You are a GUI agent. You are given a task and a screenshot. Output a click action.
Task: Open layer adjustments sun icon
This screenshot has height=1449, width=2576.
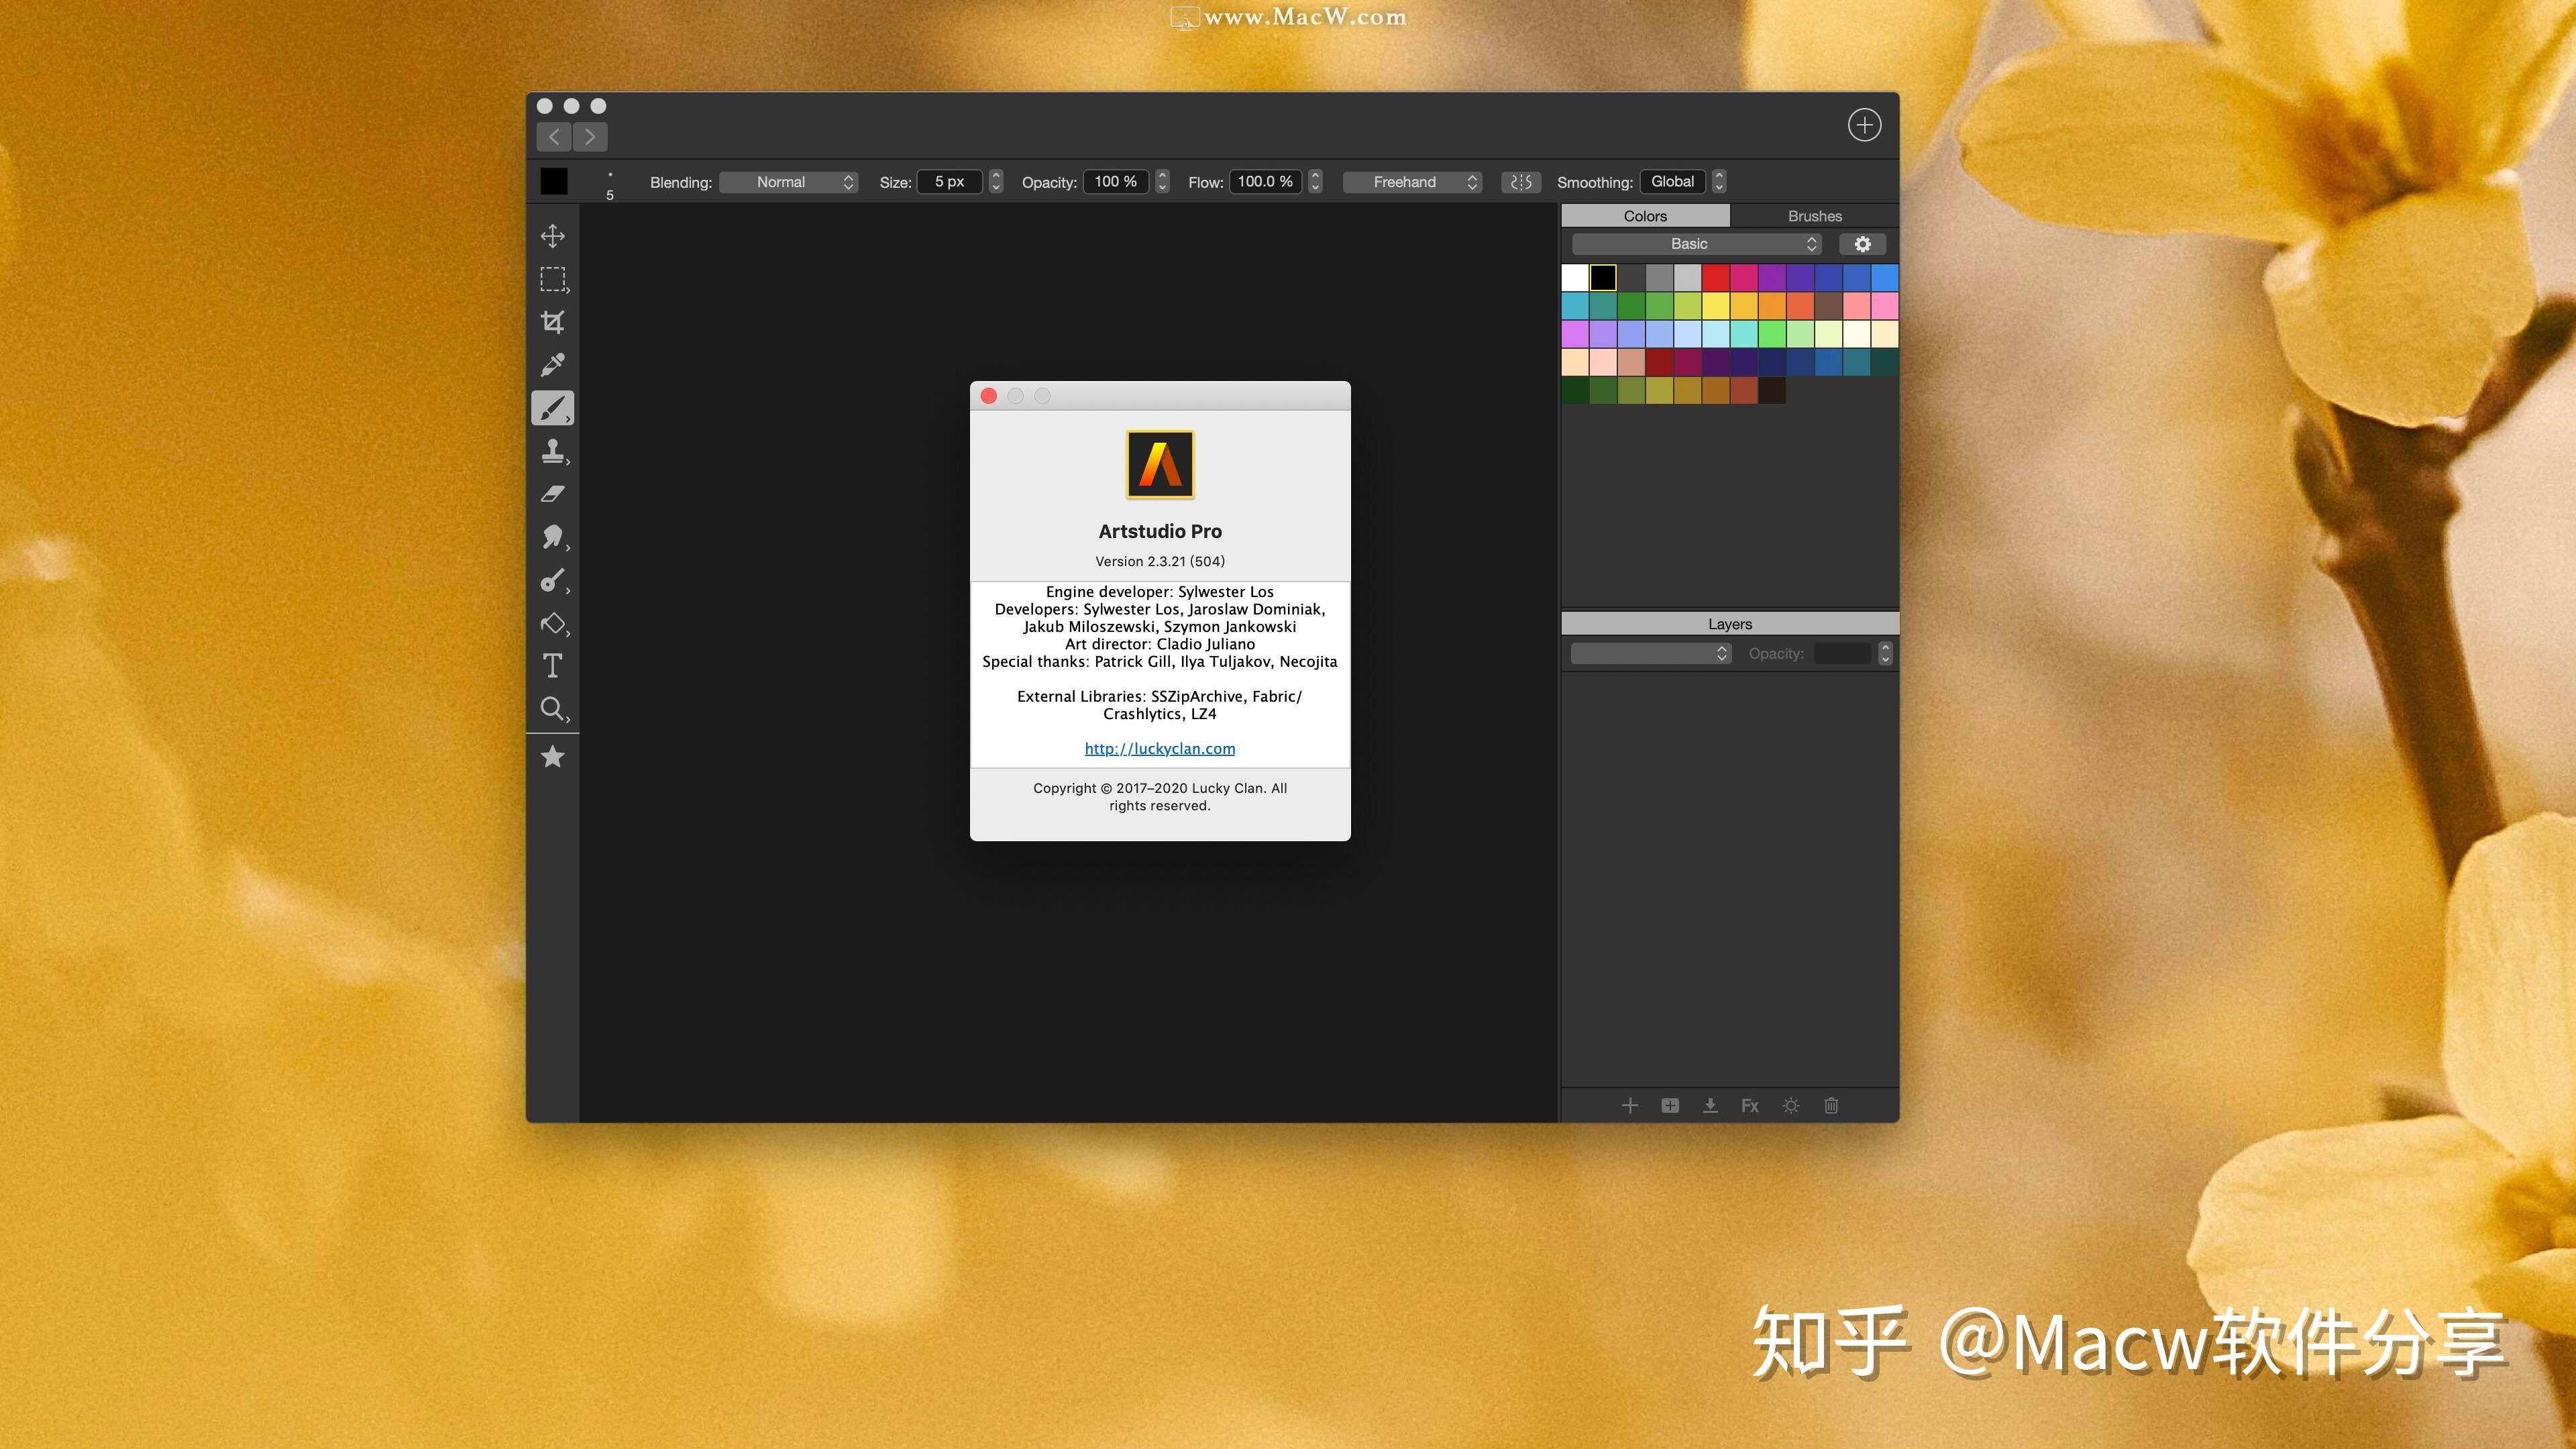(1791, 1105)
